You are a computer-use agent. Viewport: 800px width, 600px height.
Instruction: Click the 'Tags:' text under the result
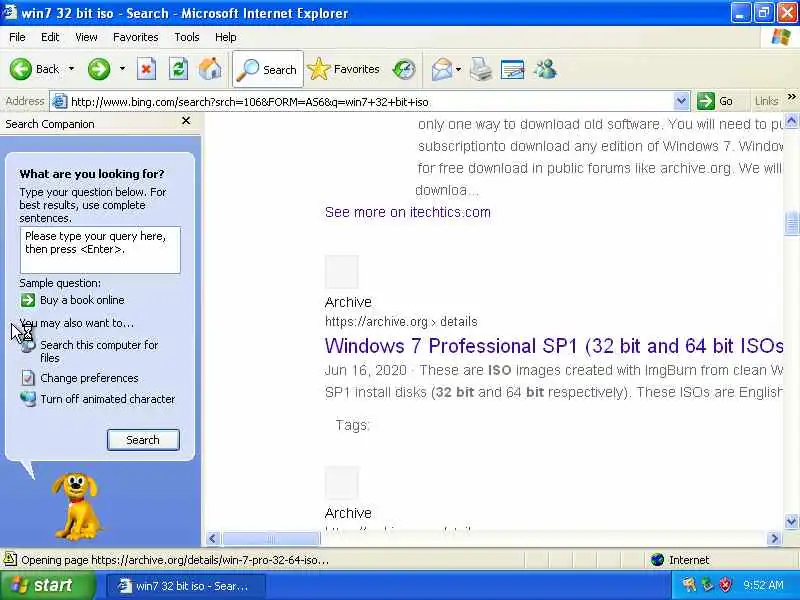[x=353, y=425]
